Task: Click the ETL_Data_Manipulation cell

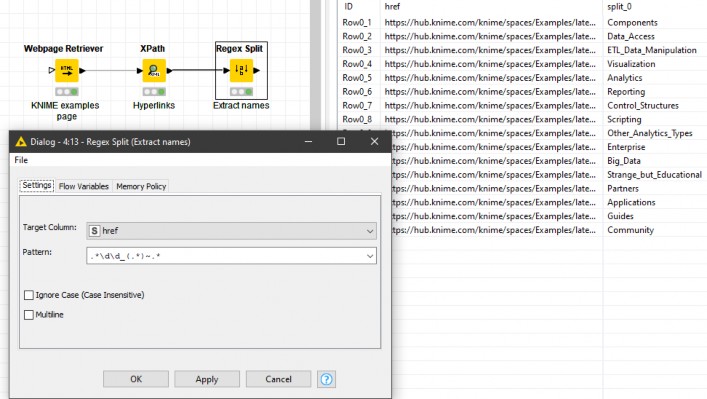Action: [652, 50]
